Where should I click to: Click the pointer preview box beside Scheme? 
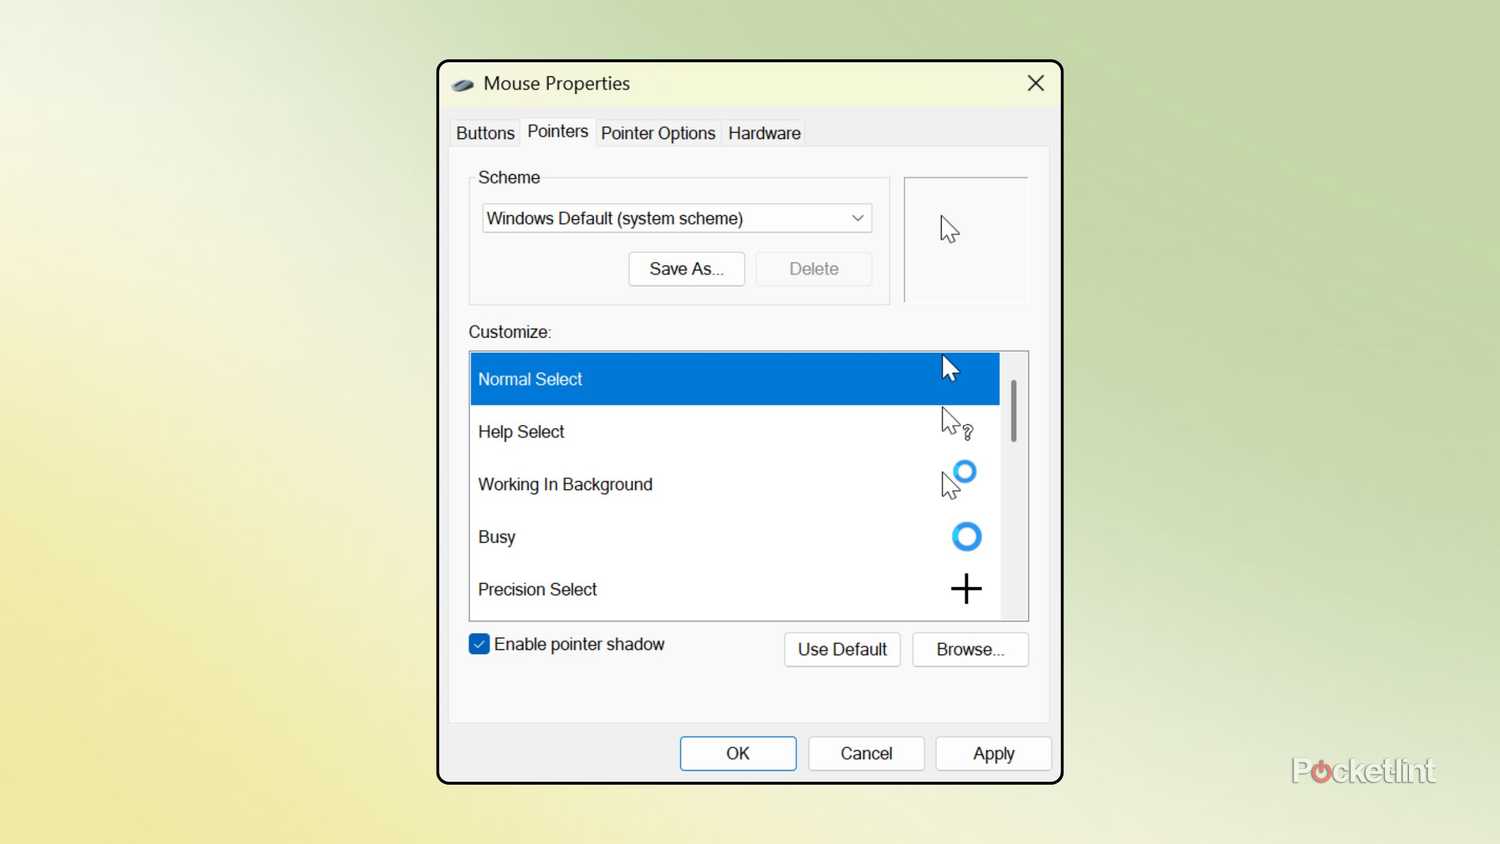pos(966,240)
